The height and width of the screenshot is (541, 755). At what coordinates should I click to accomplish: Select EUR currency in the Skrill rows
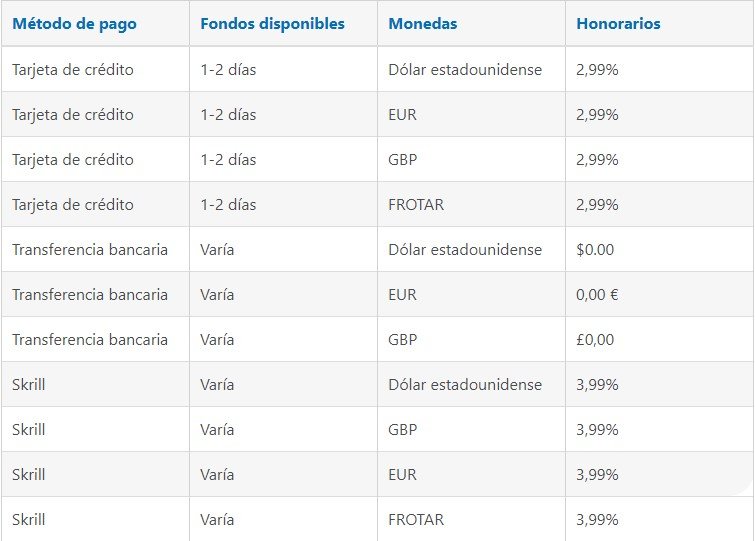tap(403, 475)
